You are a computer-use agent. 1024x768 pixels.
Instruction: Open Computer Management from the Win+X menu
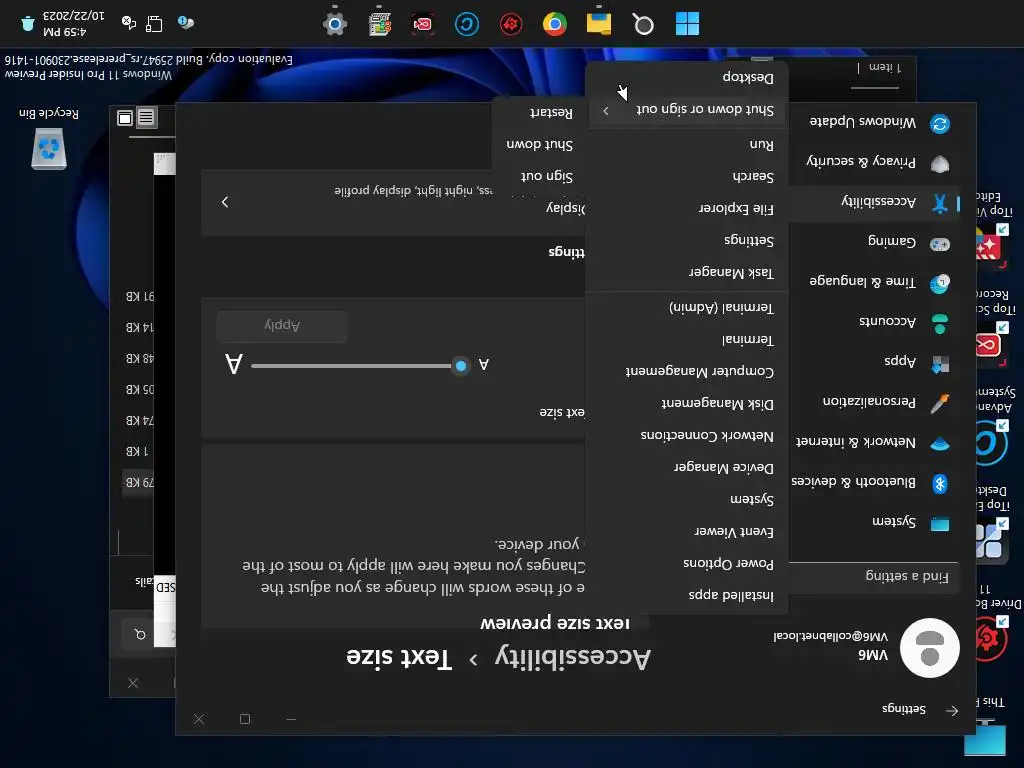coord(687,372)
